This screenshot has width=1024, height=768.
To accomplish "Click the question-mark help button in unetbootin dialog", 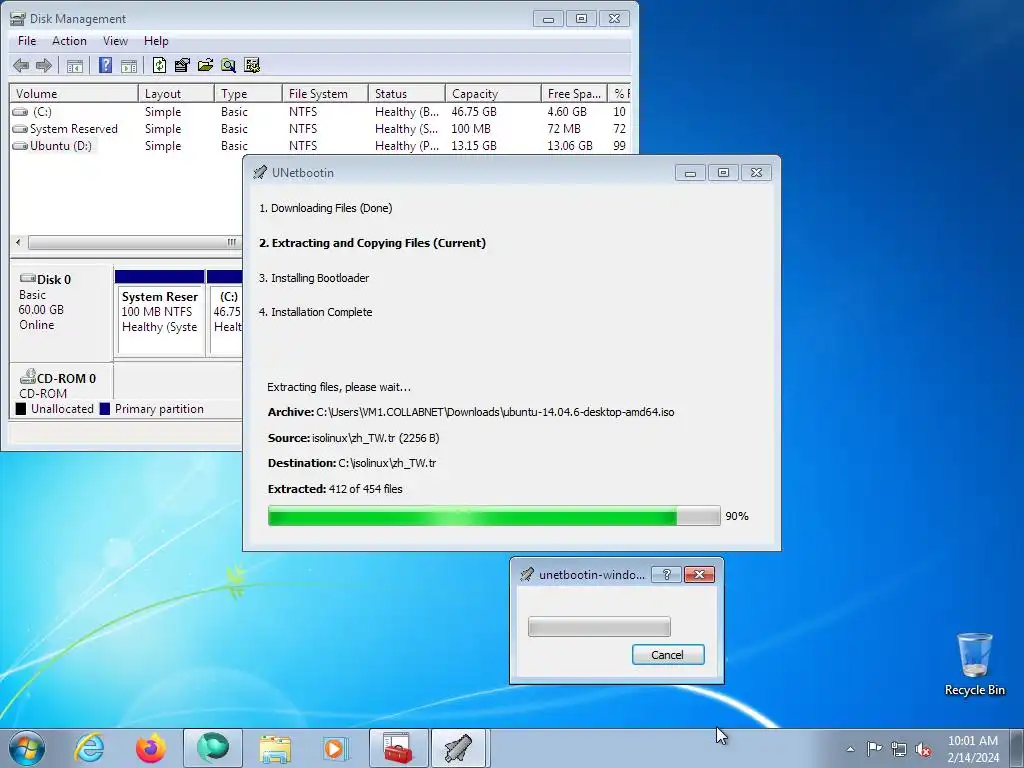I will (x=666, y=575).
